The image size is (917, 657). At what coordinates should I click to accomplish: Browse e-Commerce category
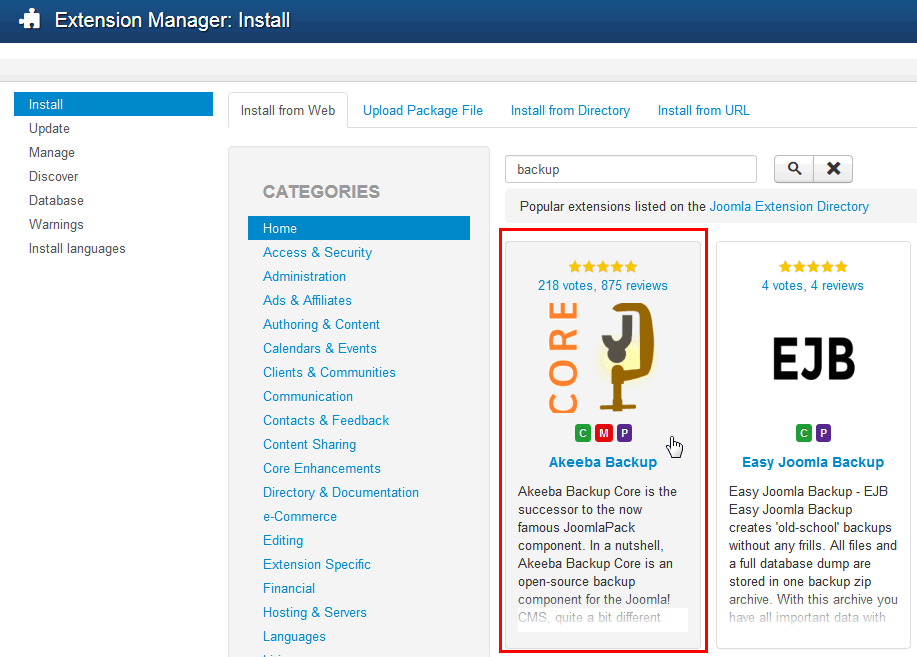point(300,516)
